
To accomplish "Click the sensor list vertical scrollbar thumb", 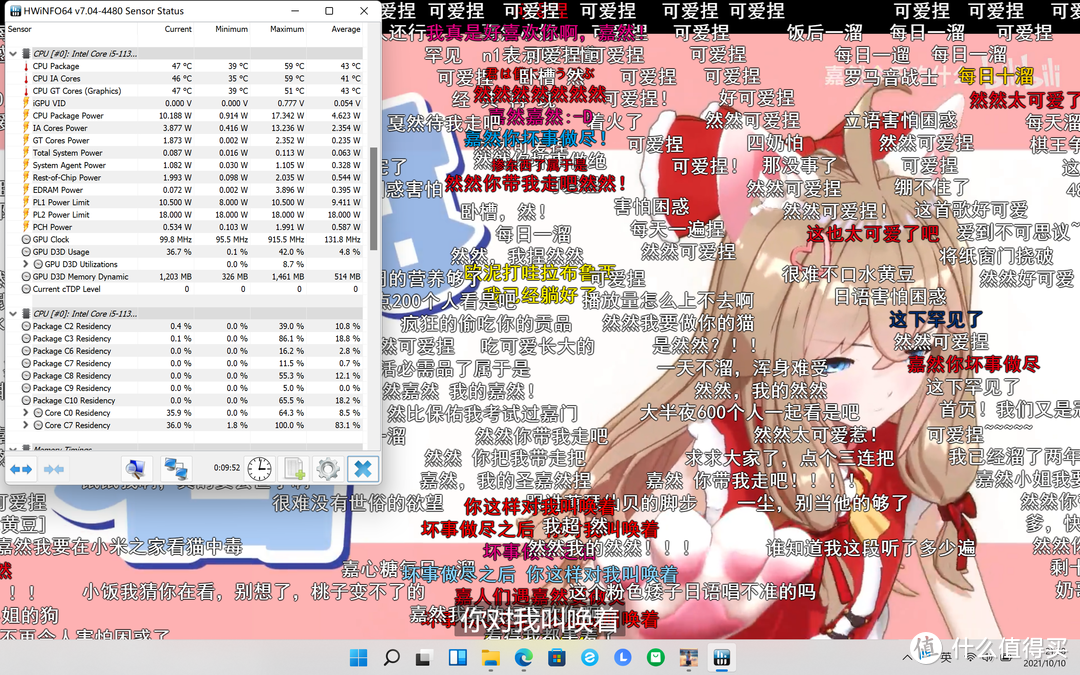I will pos(374,198).
